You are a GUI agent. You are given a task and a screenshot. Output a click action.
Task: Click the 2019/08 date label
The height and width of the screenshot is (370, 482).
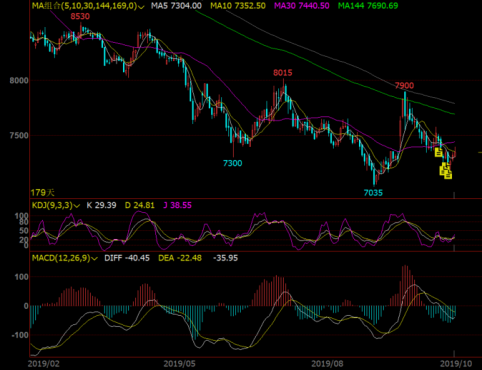(327, 364)
